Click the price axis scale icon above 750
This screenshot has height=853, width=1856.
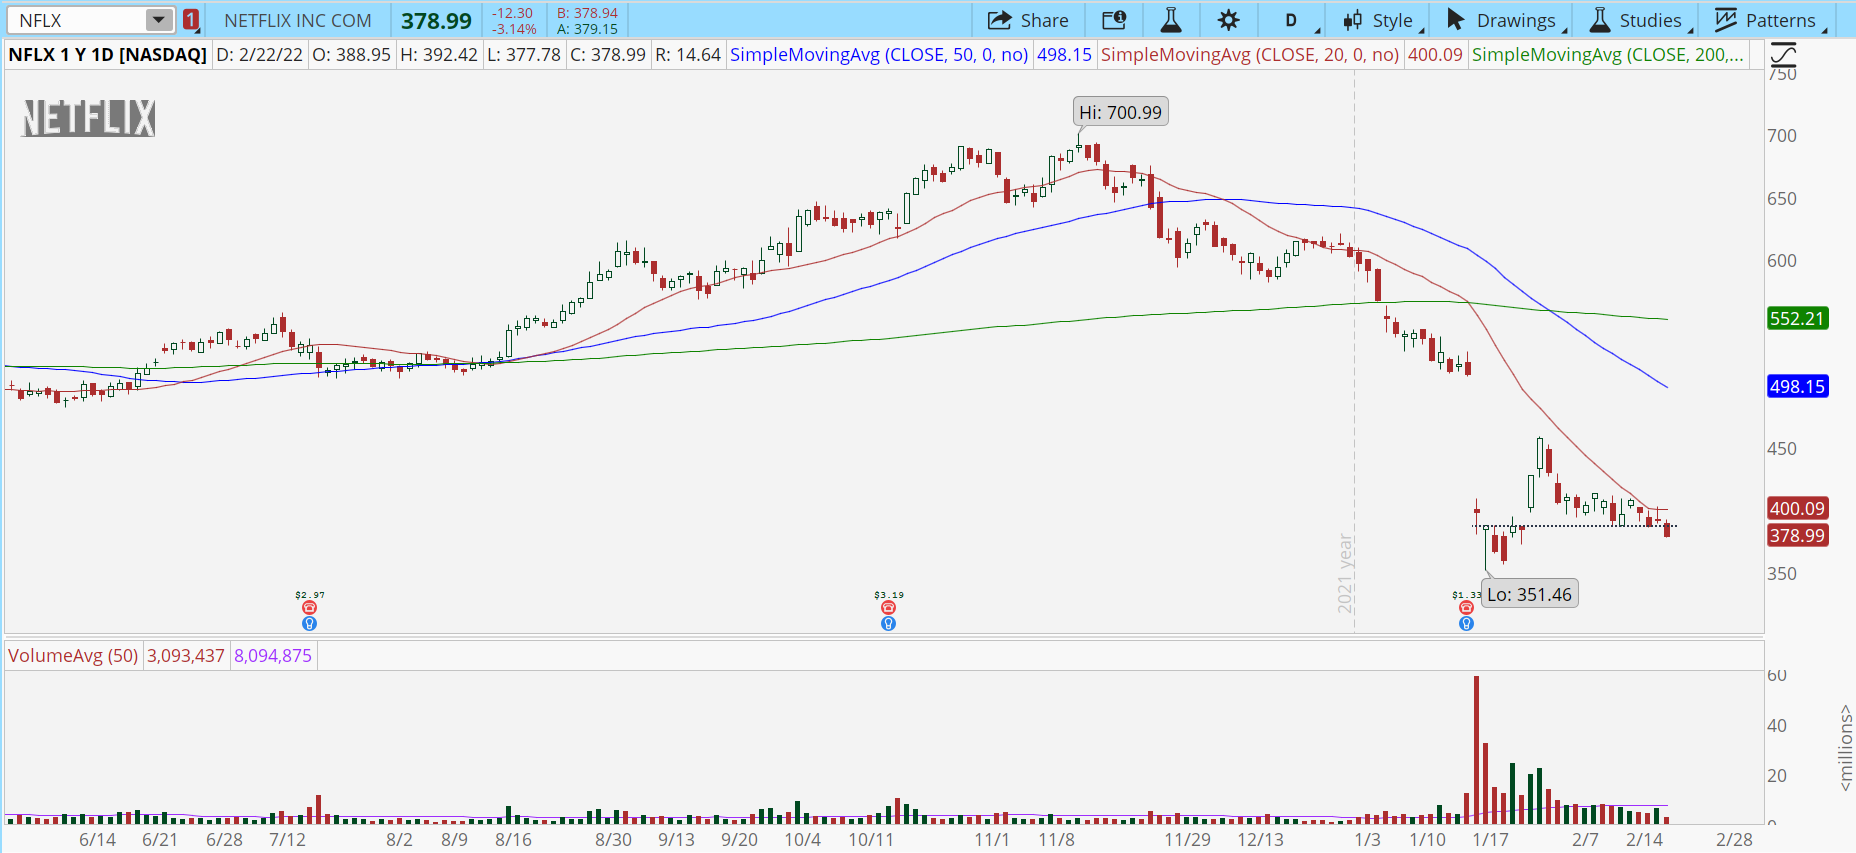1783,54
